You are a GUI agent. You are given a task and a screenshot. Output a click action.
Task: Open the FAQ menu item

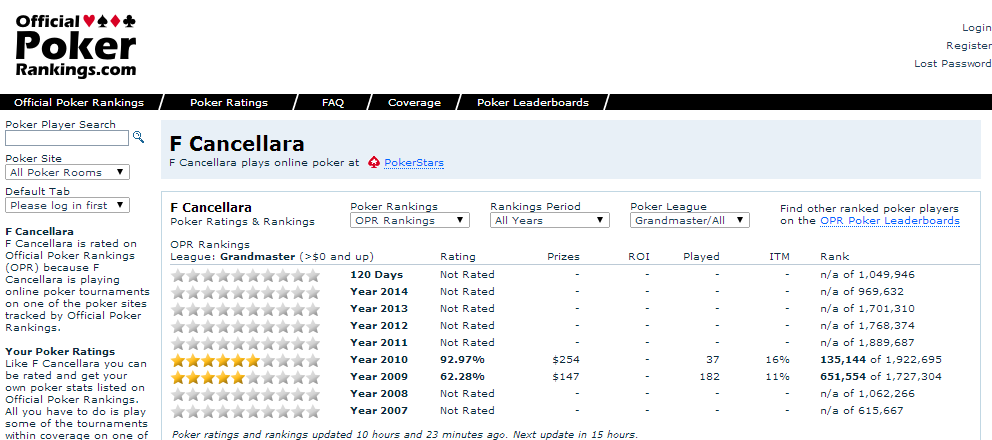333,103
